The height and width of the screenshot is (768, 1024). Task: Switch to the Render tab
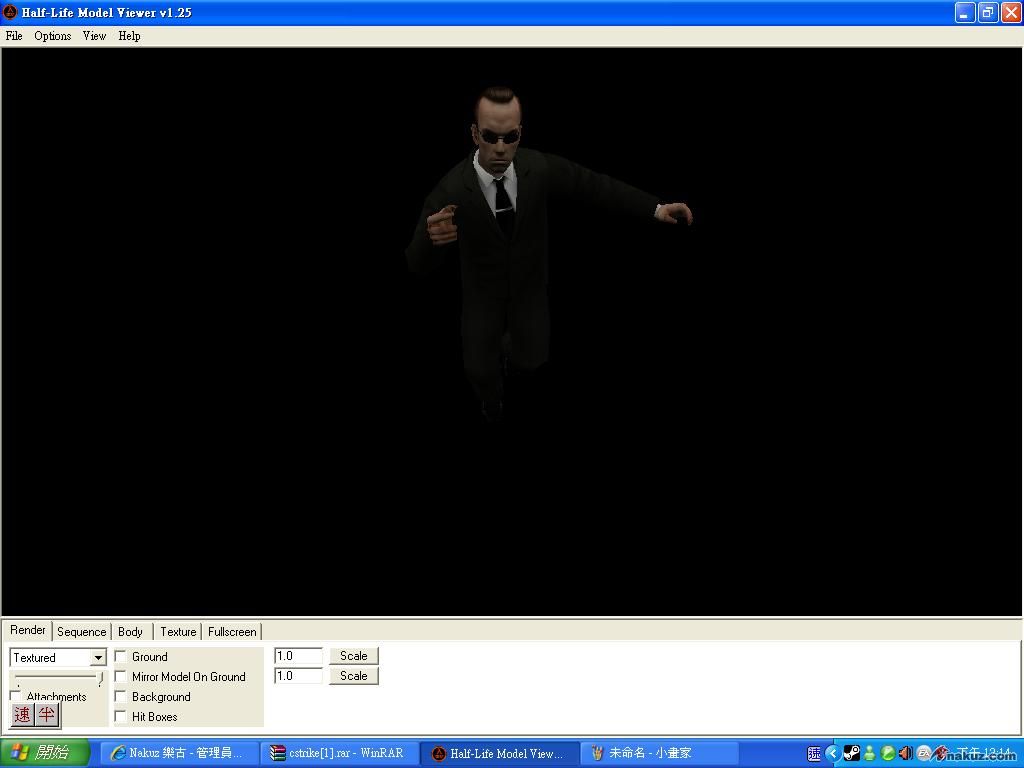point(27,630)
